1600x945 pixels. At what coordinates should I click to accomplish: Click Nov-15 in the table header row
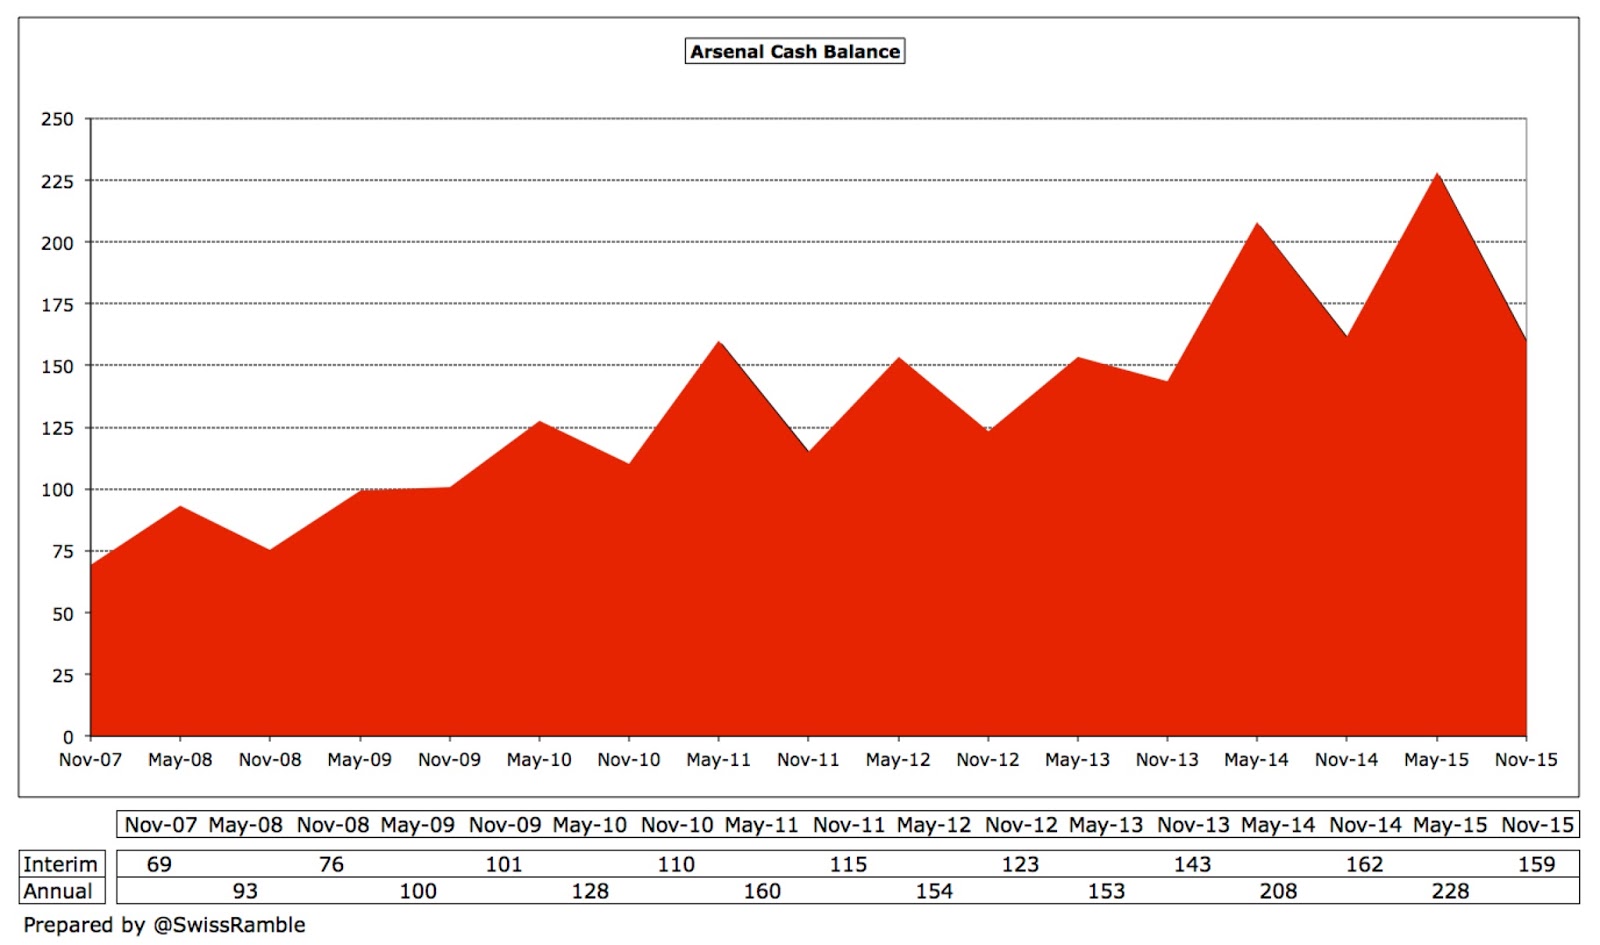(1538, 825)
